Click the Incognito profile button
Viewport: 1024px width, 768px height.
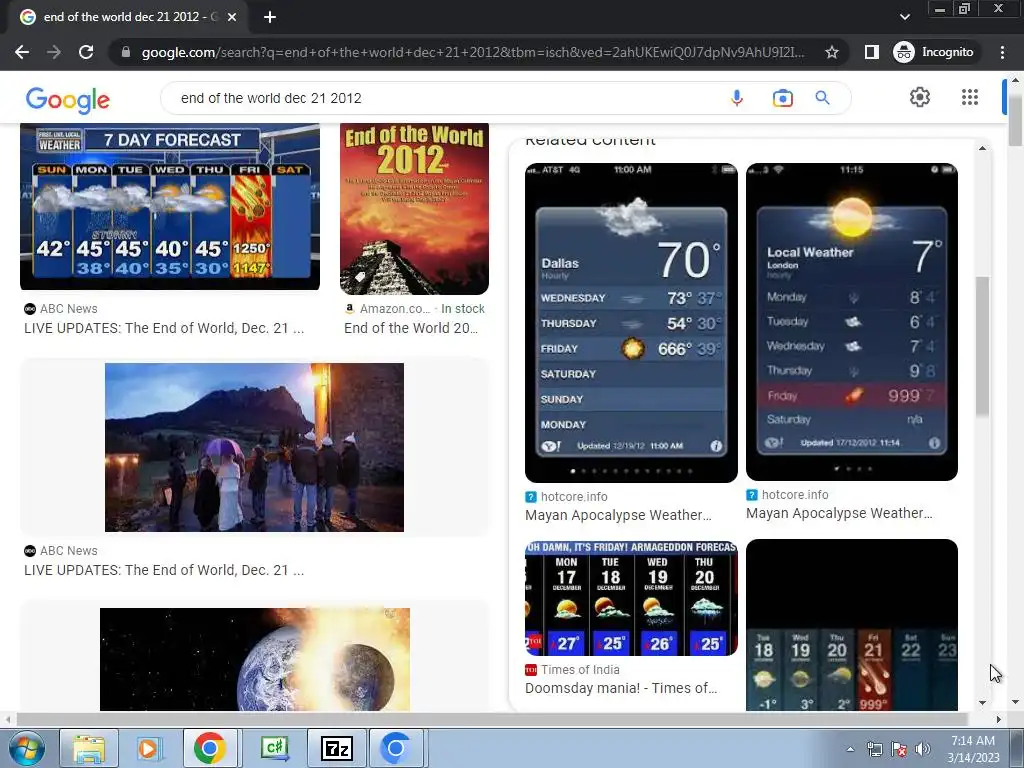coord(934,52)
